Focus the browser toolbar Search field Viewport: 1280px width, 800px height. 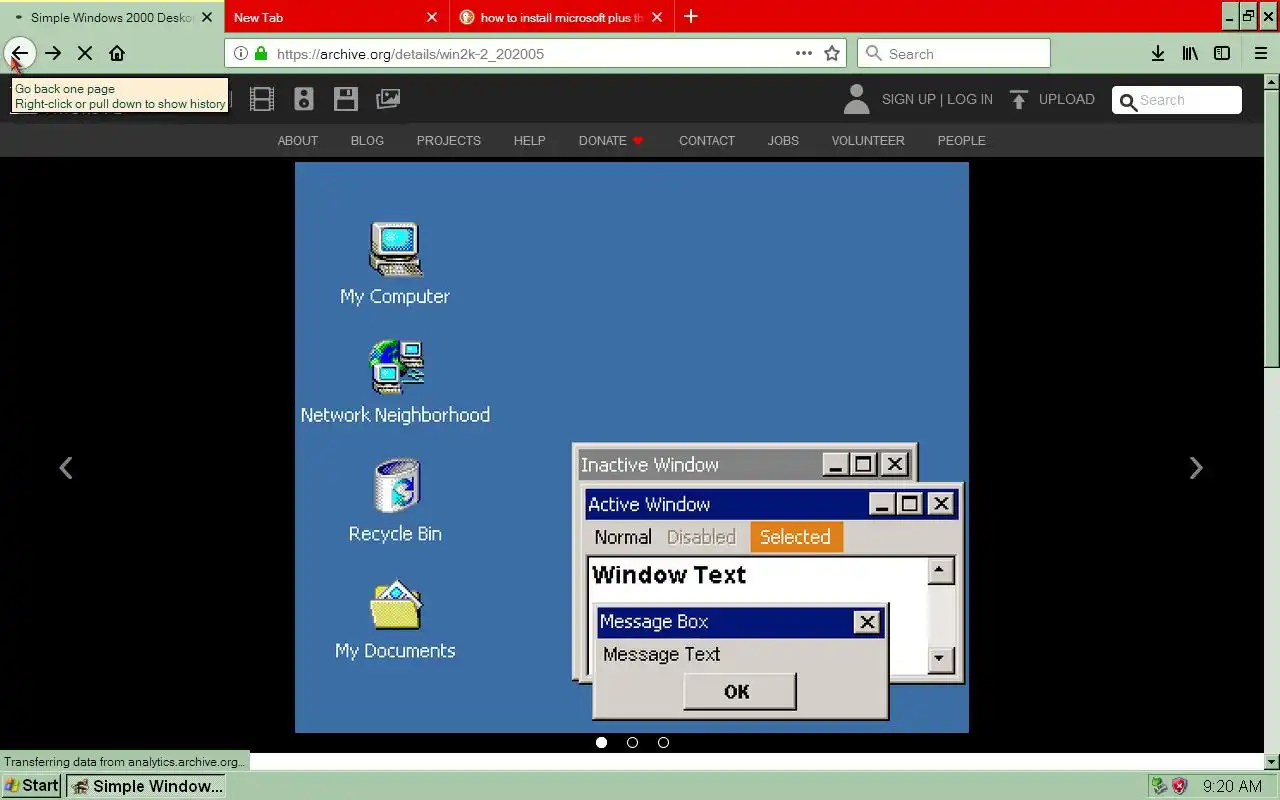click(954, 54)
